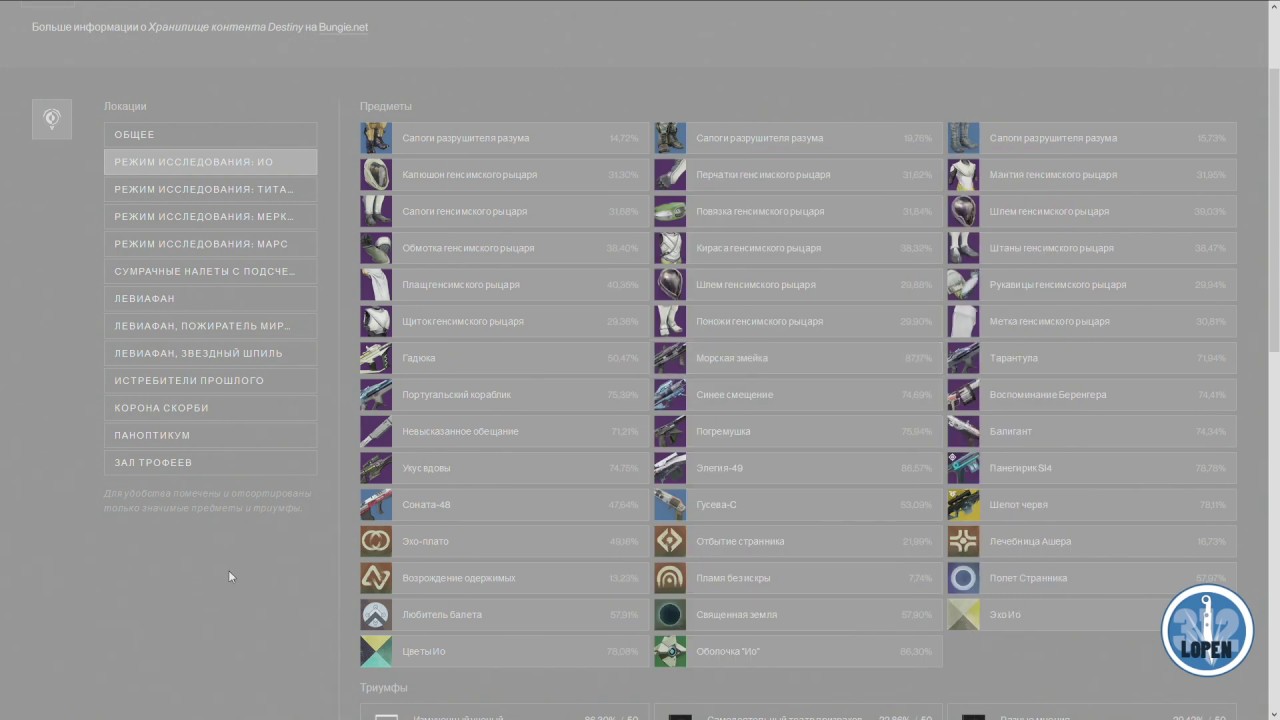Click the Любитель балета emblem icon
Image resolution: width=1280 pixels, height=720 pixels.
pos(376,615)
